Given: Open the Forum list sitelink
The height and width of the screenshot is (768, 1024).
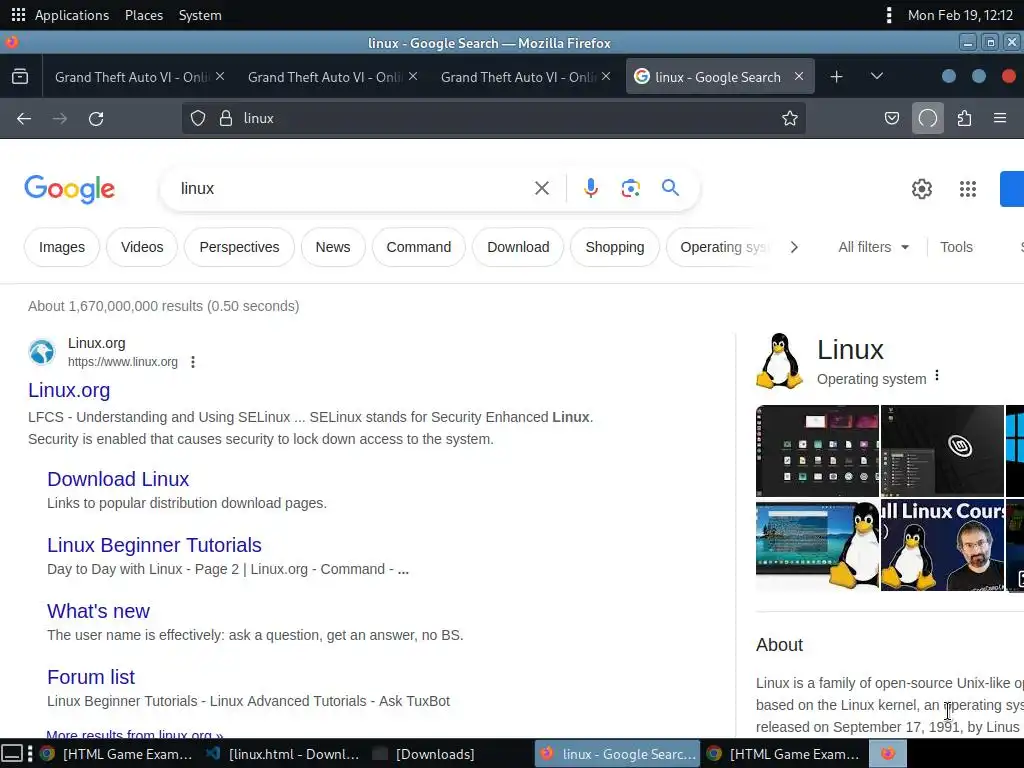Looking at the screenshot, I should tap(91, 677).
